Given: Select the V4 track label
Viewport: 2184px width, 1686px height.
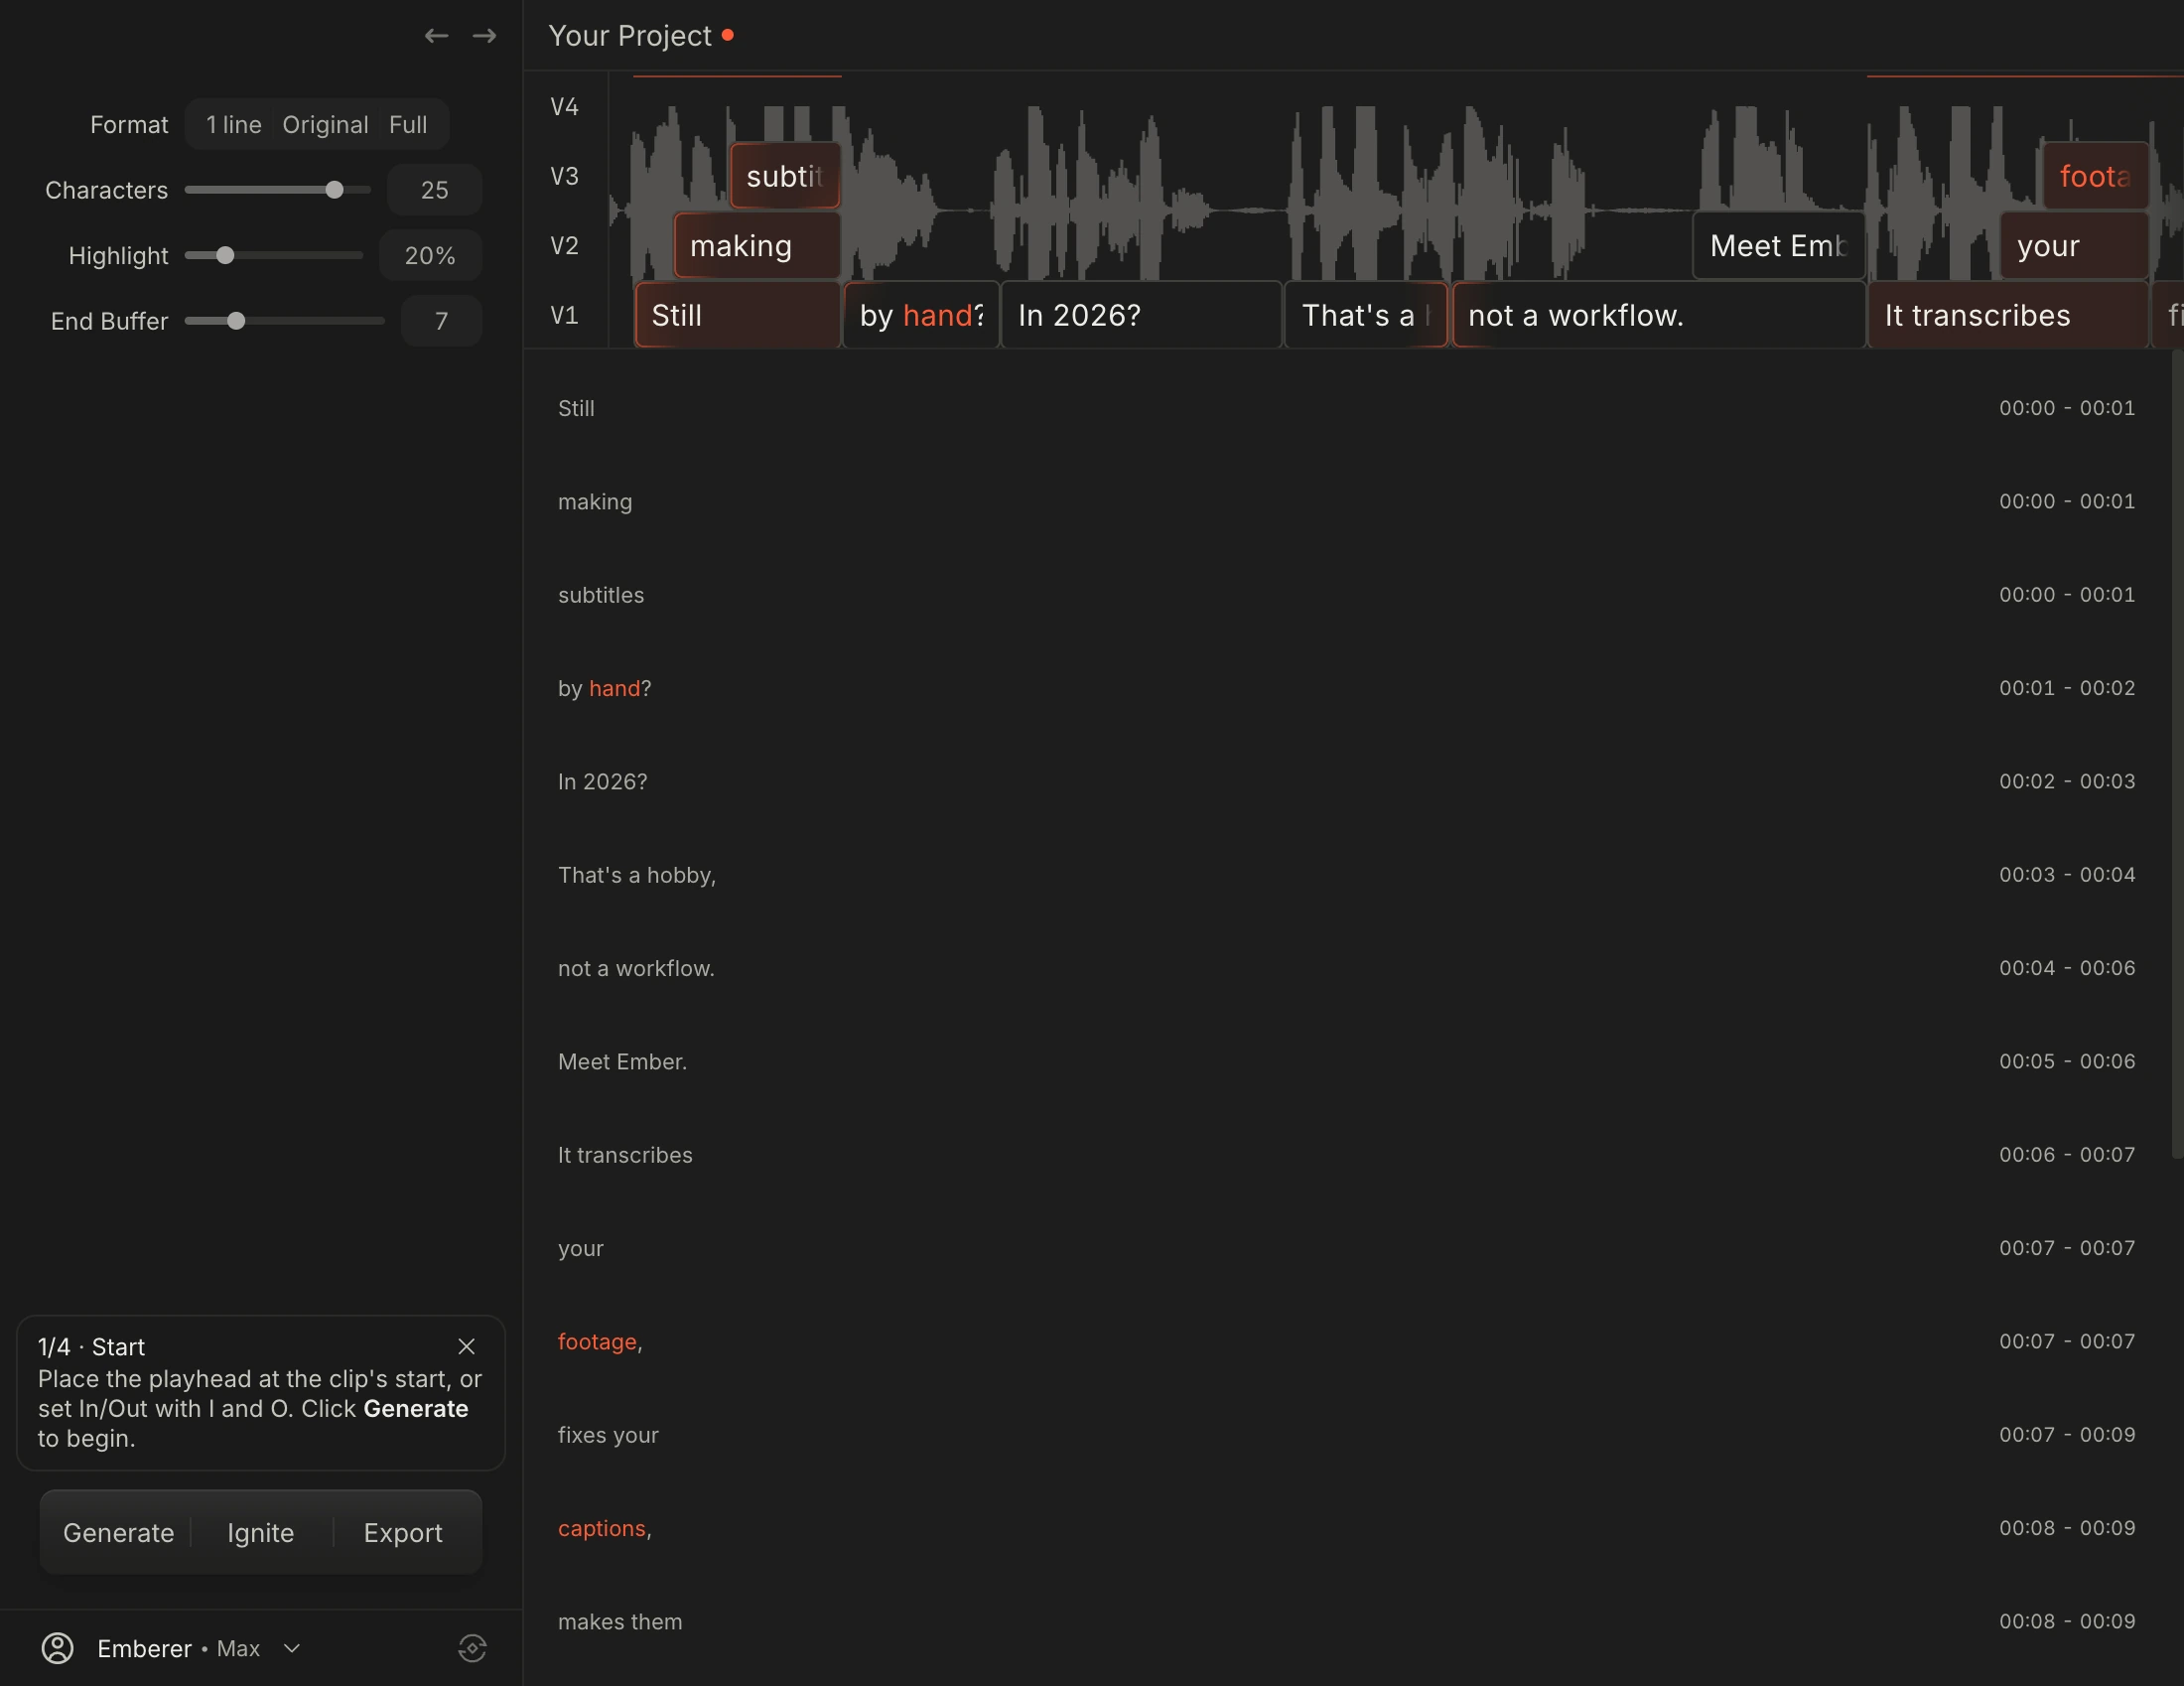Looking at the screenshot, I should 565,107.
